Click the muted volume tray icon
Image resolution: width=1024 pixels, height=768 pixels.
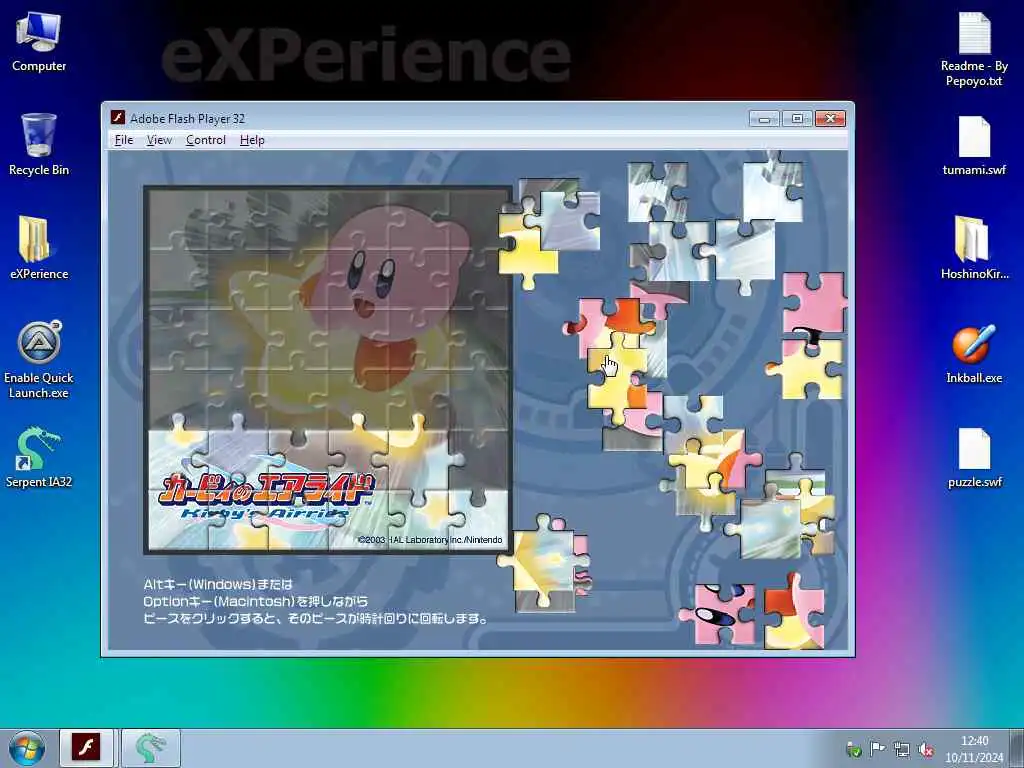[925, 749]
